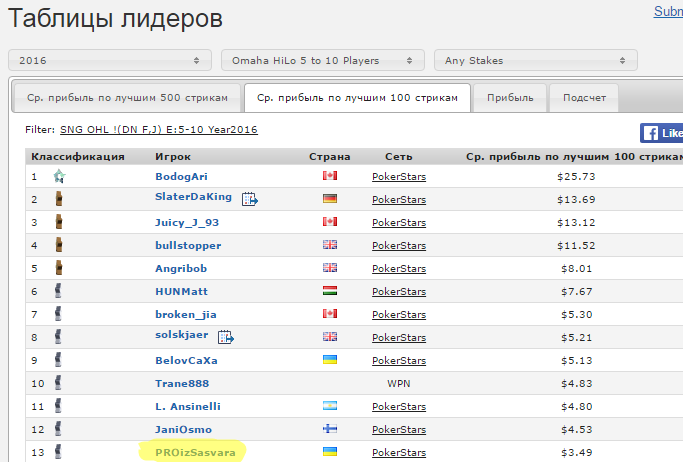Screen dimensions: 683x462
Task: Open the Omaha HiLo 5 to 10 Players dropdown
Action: pos(323,60)
